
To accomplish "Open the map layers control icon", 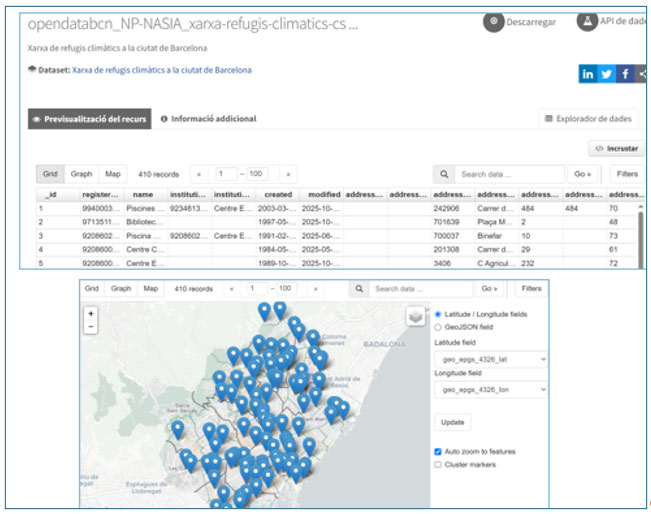I will (x=417, y=316).
